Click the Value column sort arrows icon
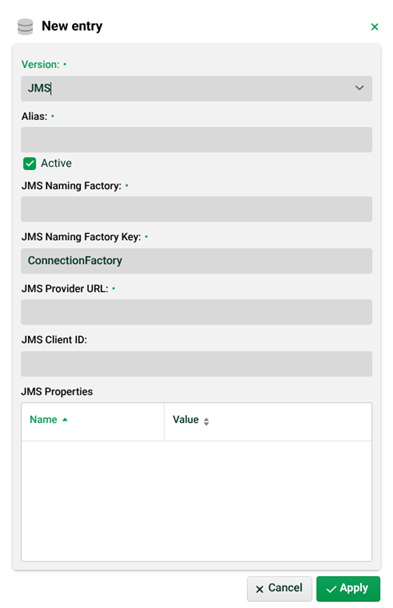393x608 pixels. [x=206, y=421]
